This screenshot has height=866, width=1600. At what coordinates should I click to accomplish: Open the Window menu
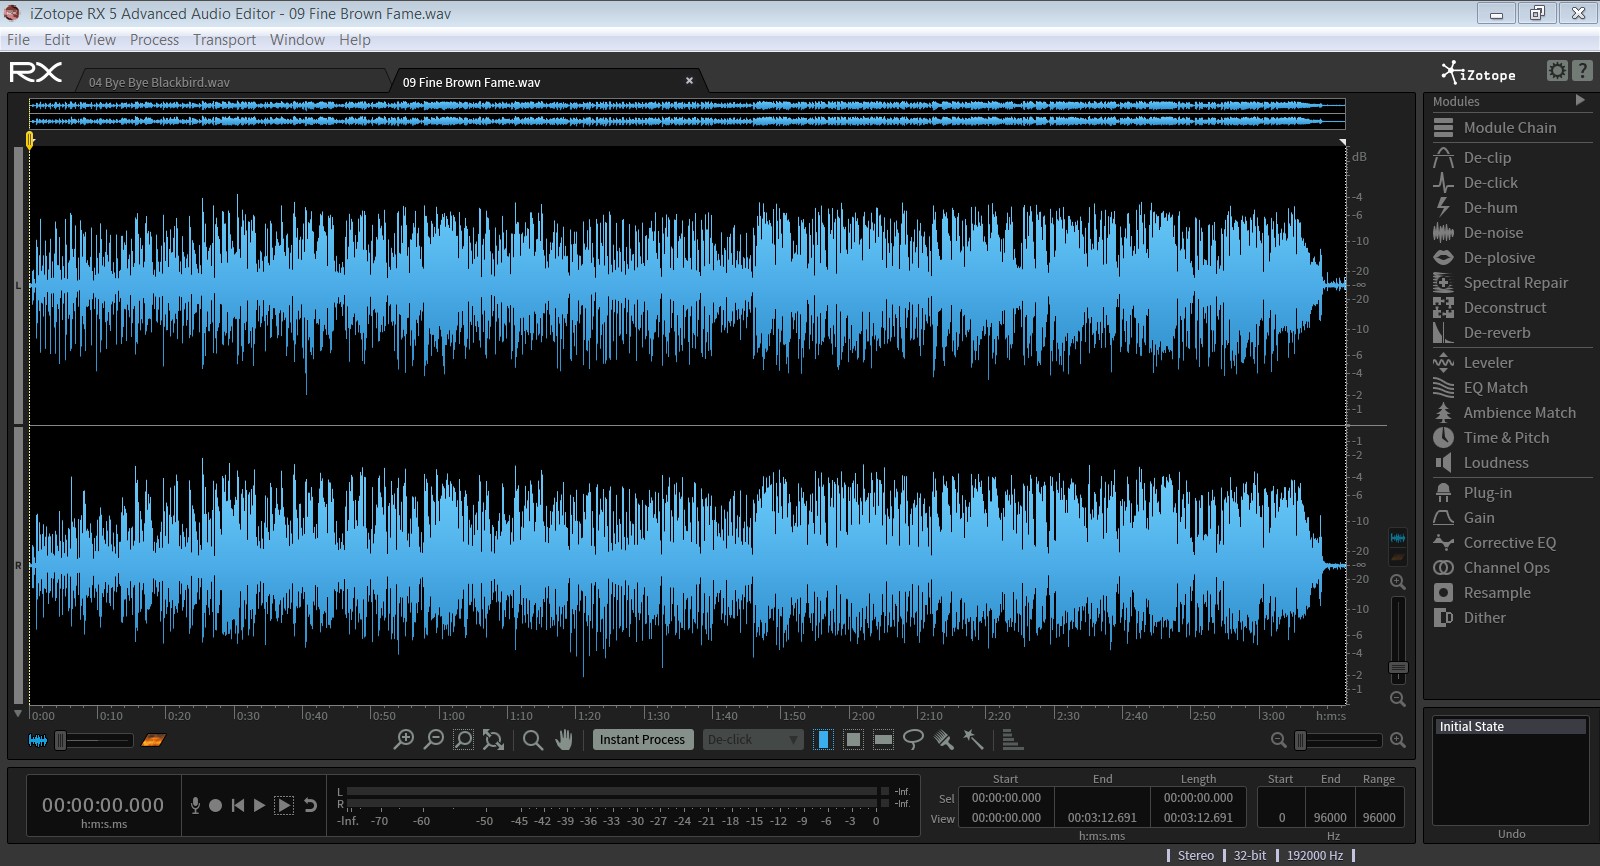[x=297, y=40]
